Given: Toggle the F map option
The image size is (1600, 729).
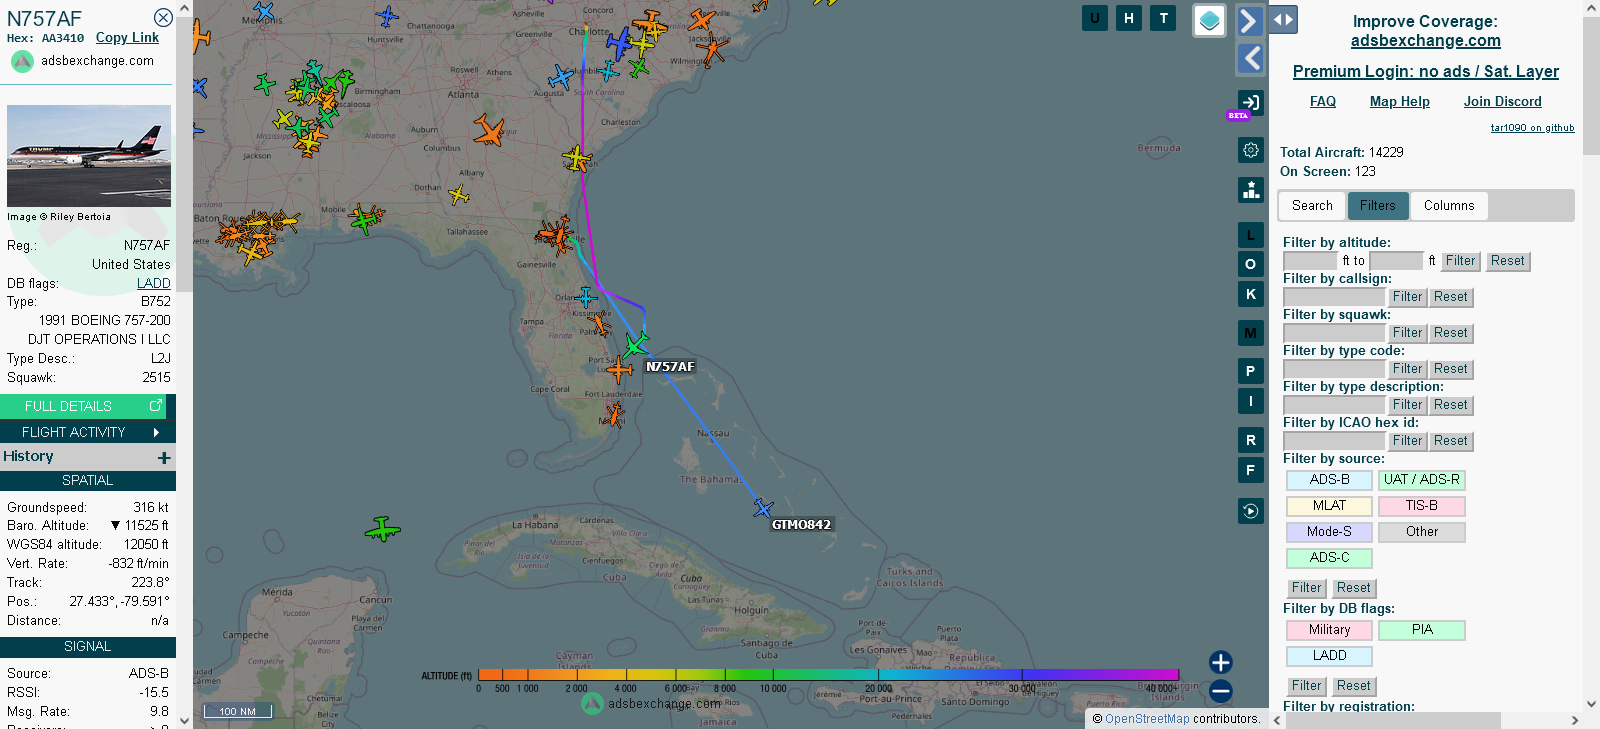Looking at the screenshot, I should pos(1251,469).
